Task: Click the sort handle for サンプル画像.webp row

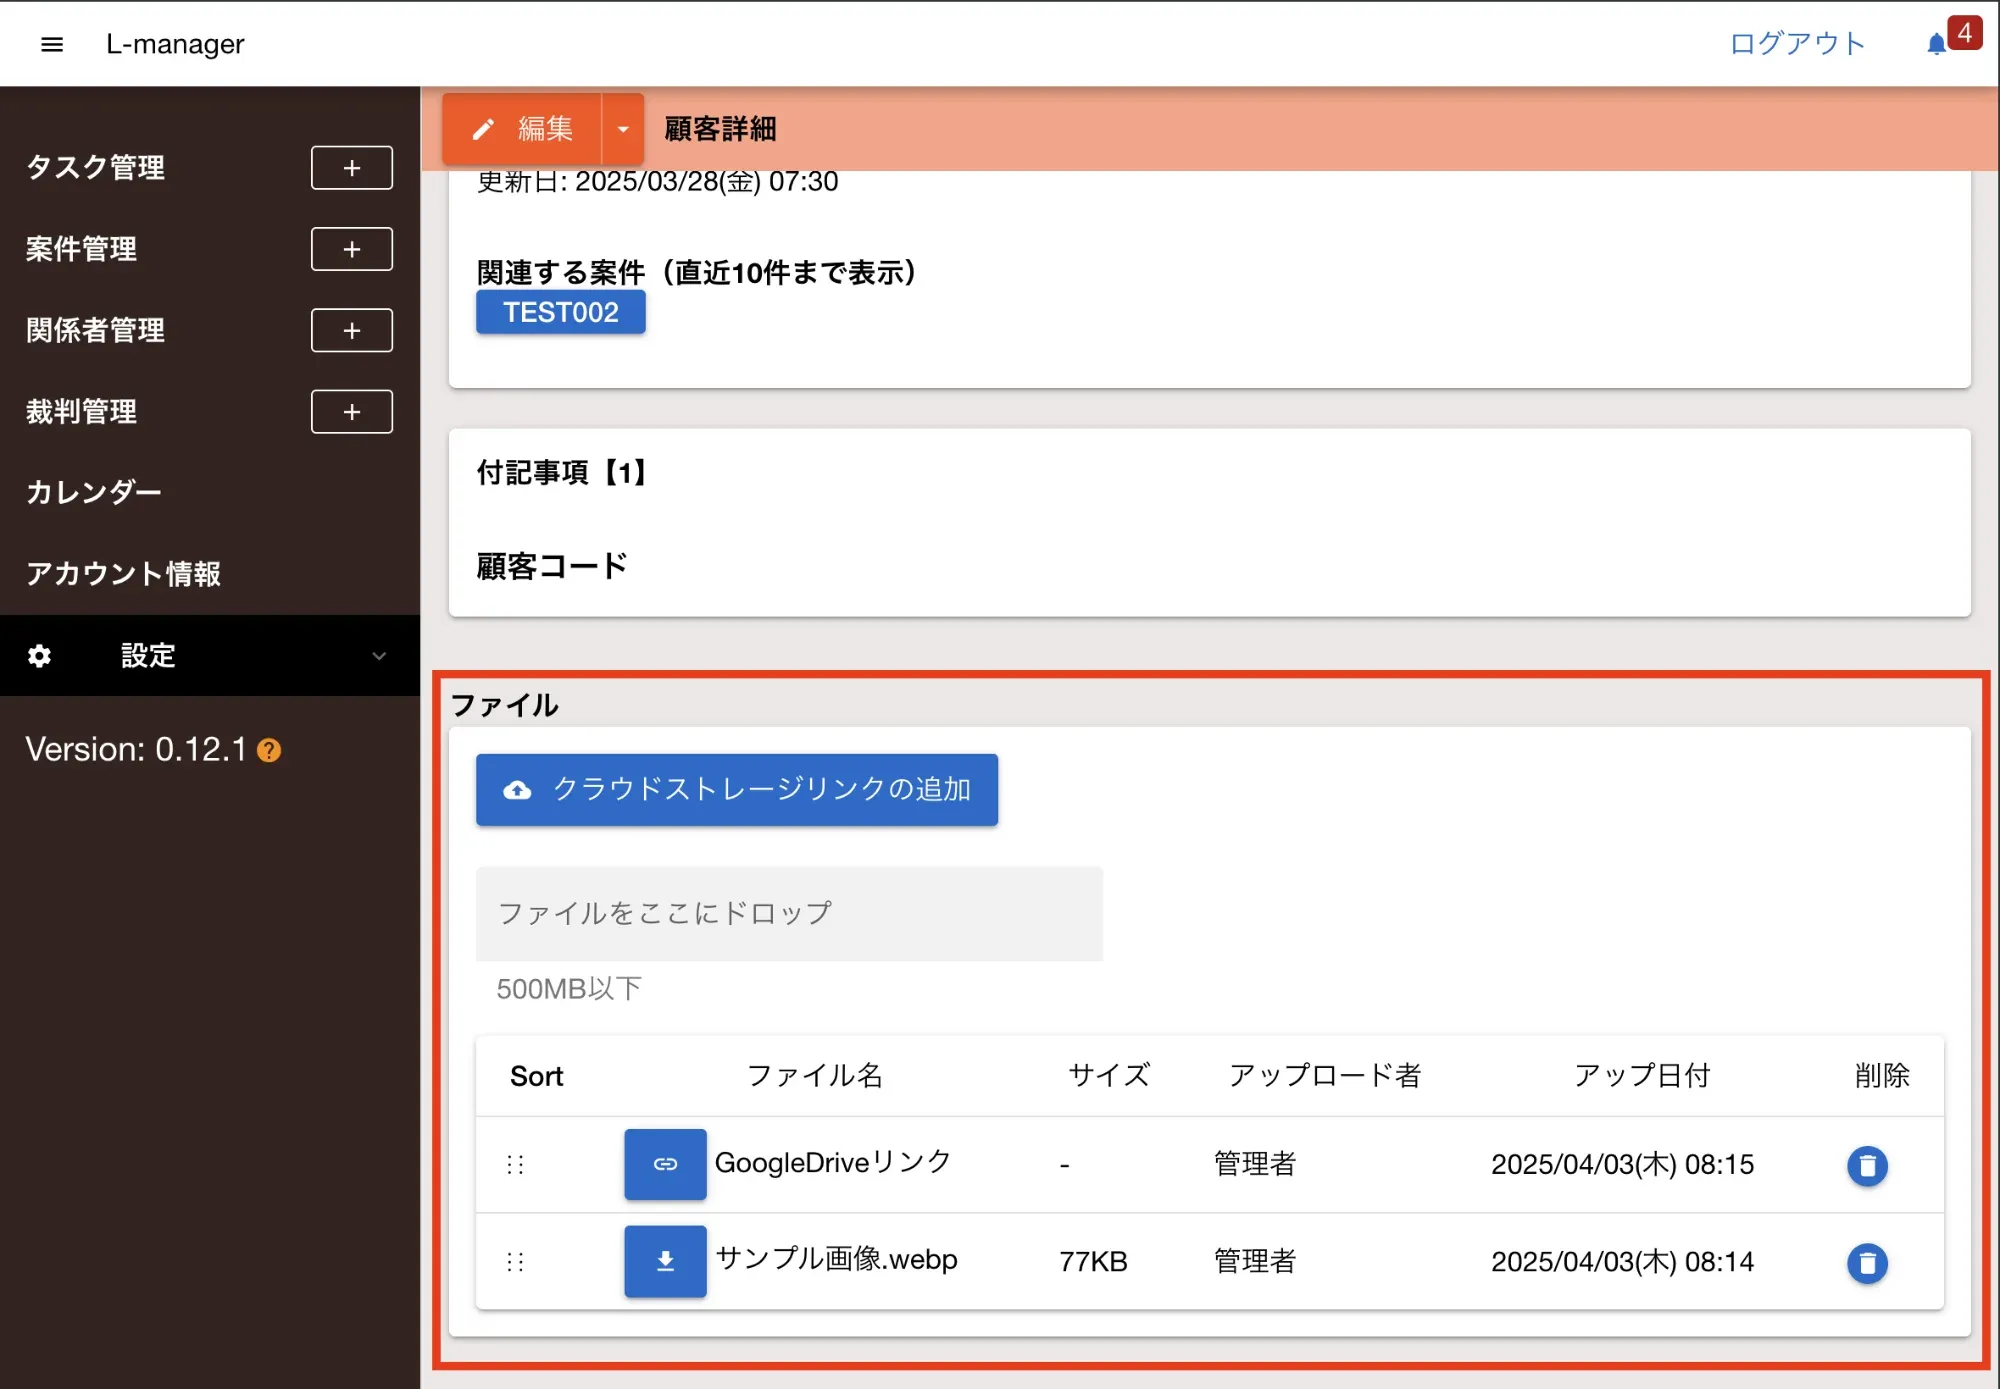Action: coord(516,1261)
